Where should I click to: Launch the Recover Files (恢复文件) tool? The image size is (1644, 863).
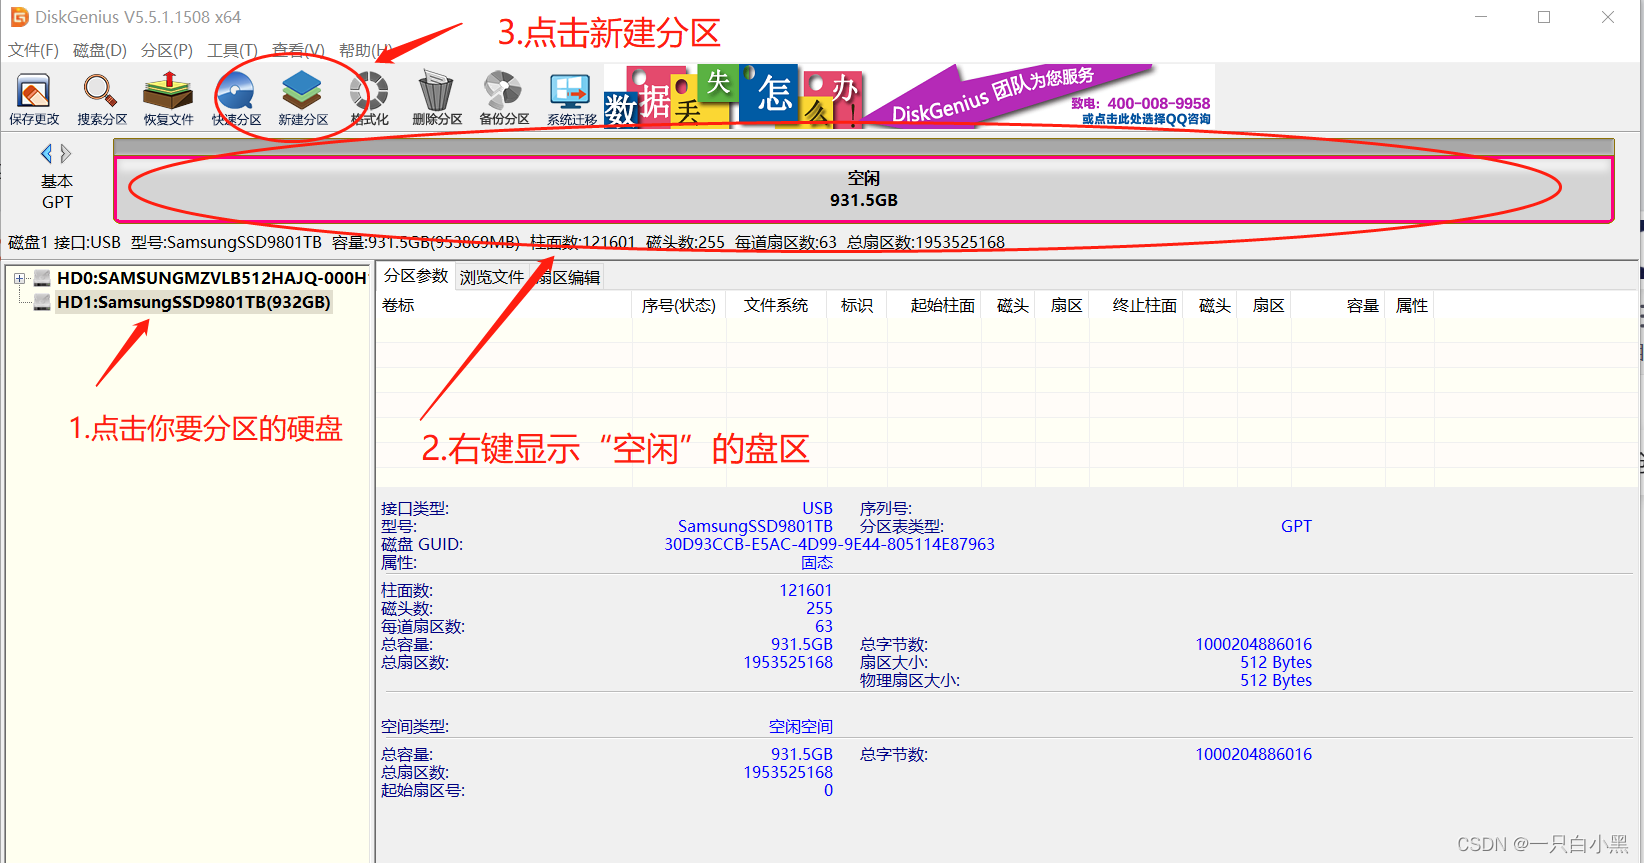168,98
